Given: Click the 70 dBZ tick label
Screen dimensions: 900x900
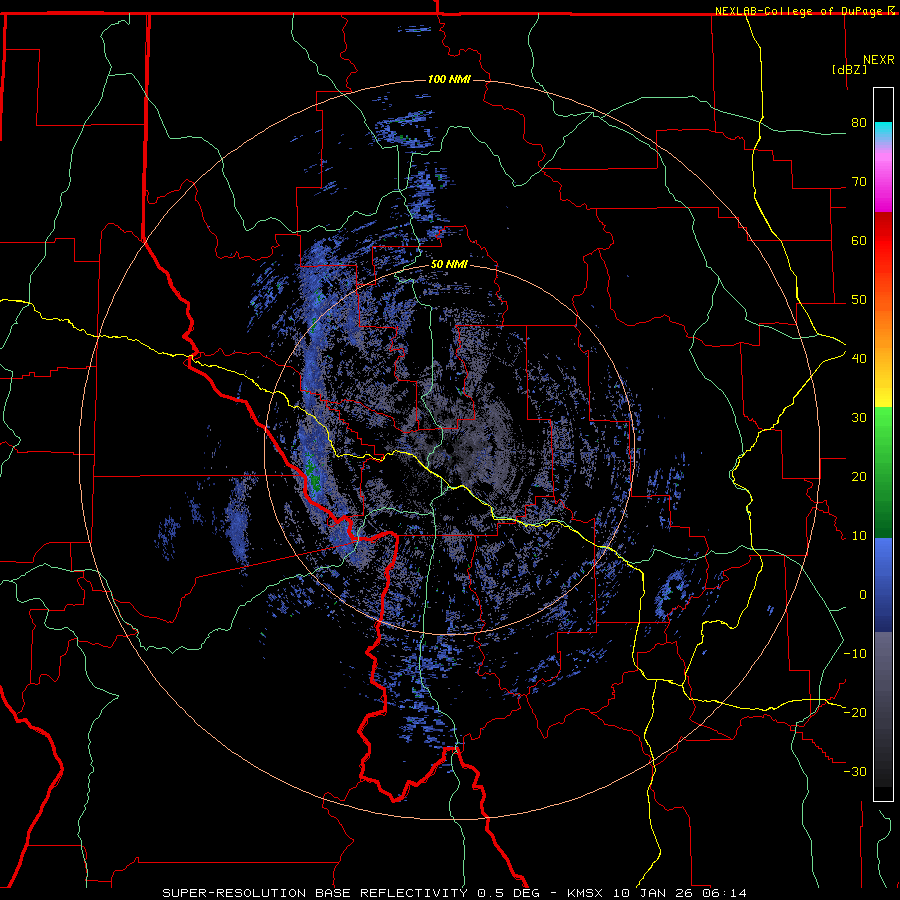Looking at the screenshot, I should (x=859, y=181).
